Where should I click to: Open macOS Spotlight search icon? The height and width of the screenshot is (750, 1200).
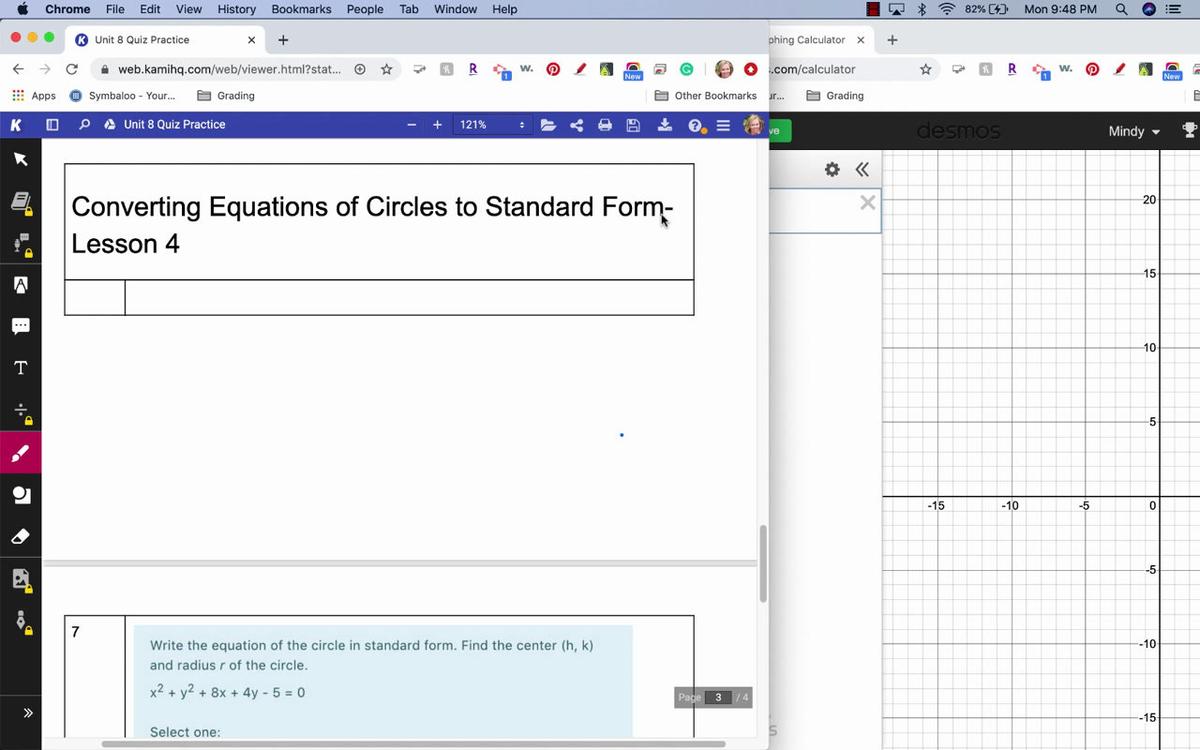1122,9
